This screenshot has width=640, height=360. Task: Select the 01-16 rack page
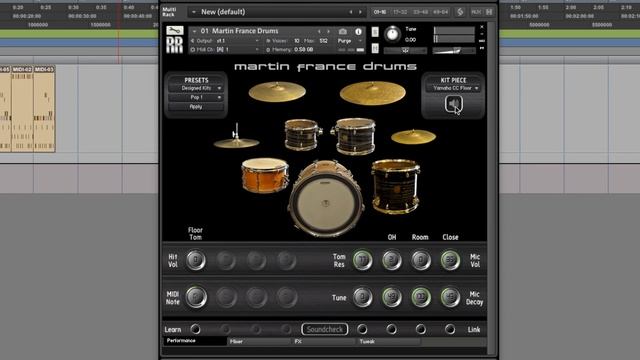pos(380,12)
